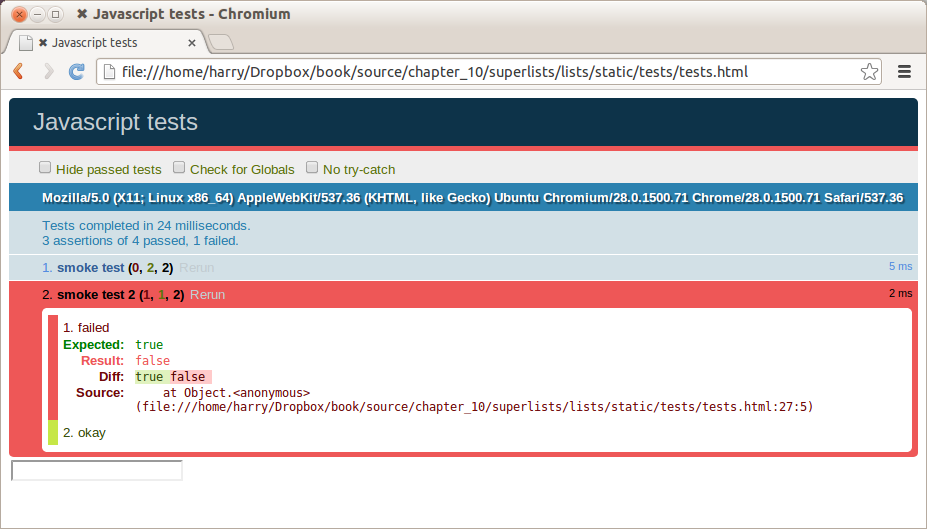927x529 pixels.
Task: Click the 2 ms runtime of smoke test 2
Action: (900, 293)
